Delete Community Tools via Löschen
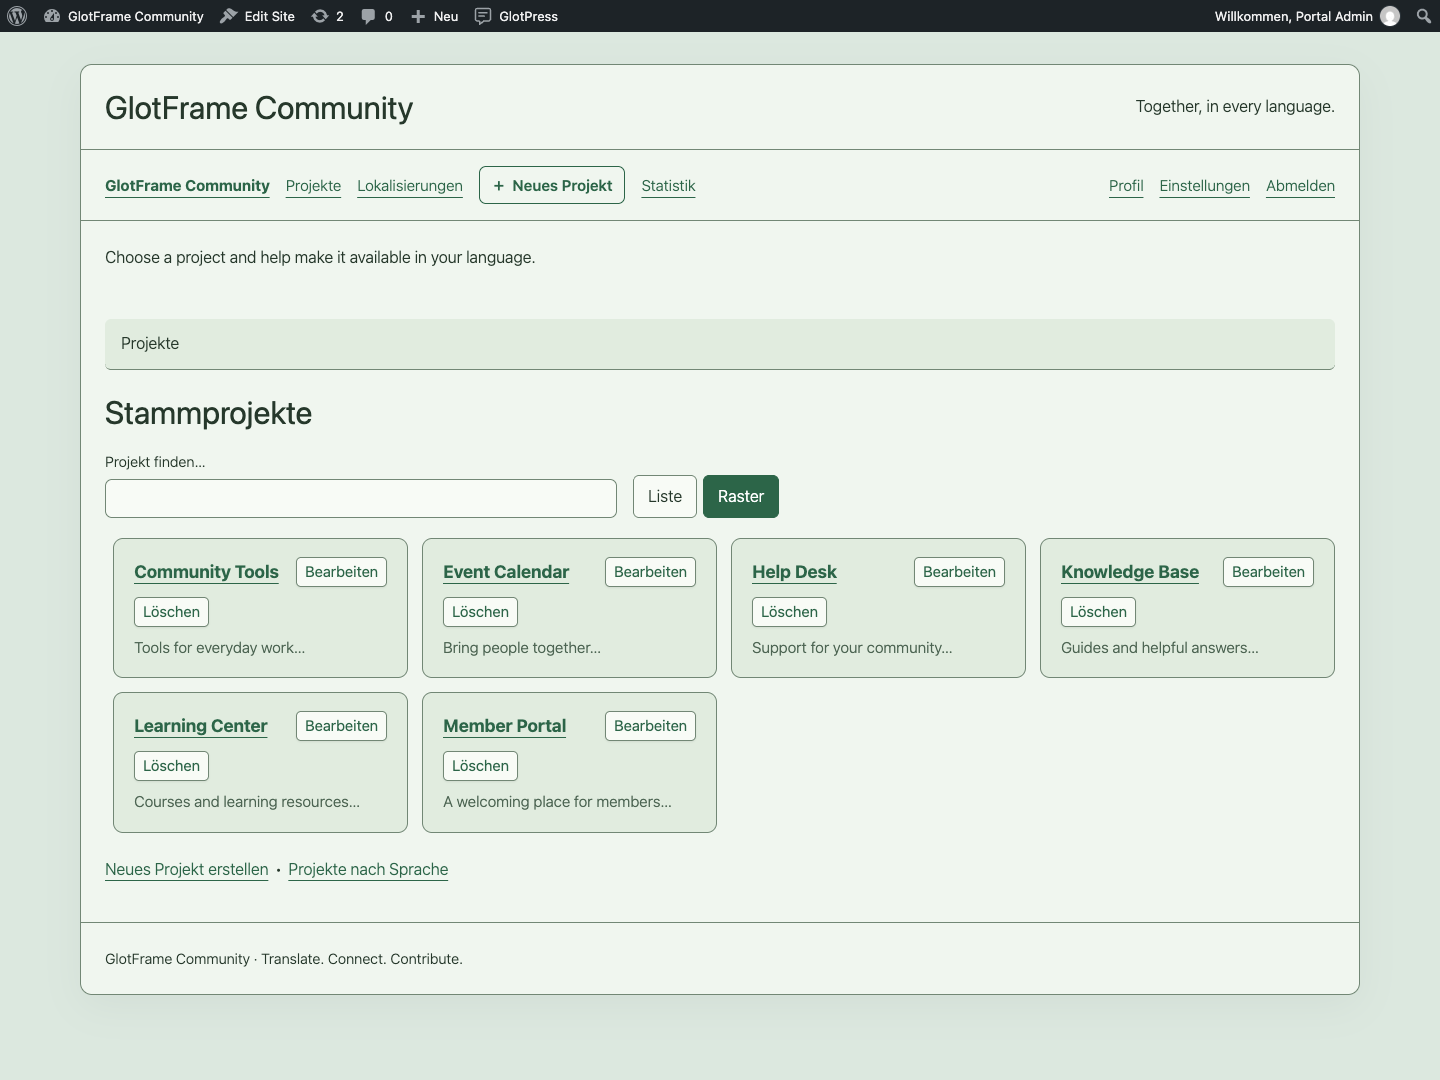Image resolution: width=1440 pixels, height=1080 pixels. [171, 612]
